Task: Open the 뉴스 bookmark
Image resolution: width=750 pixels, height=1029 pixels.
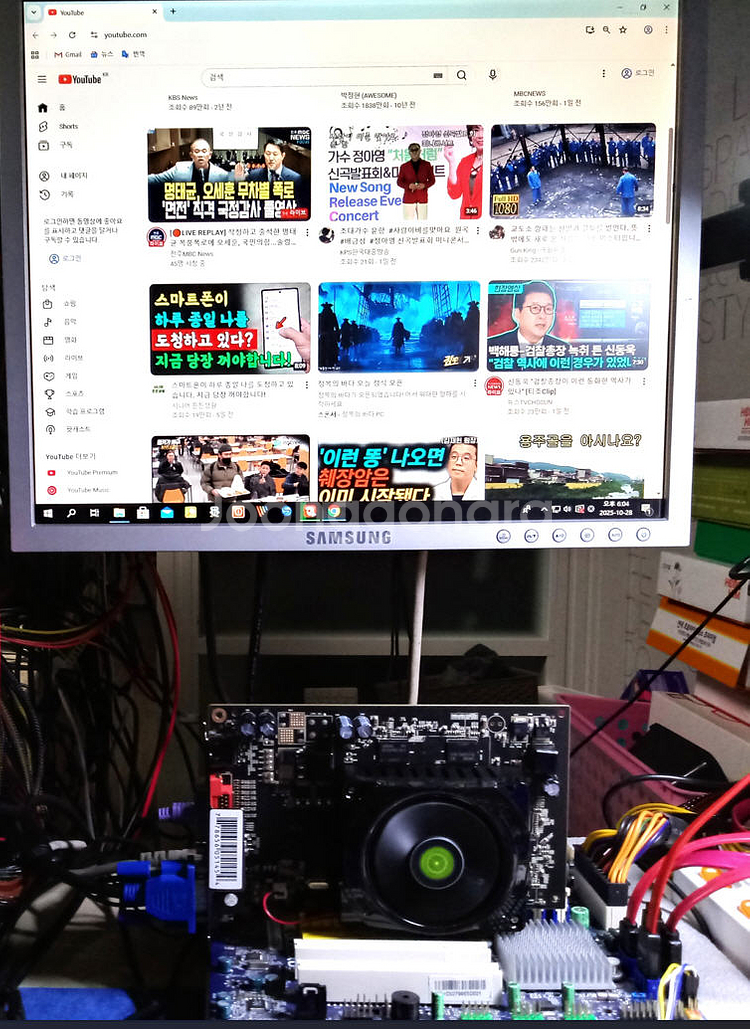Action: pyautogui.click(x=102, y=54)
